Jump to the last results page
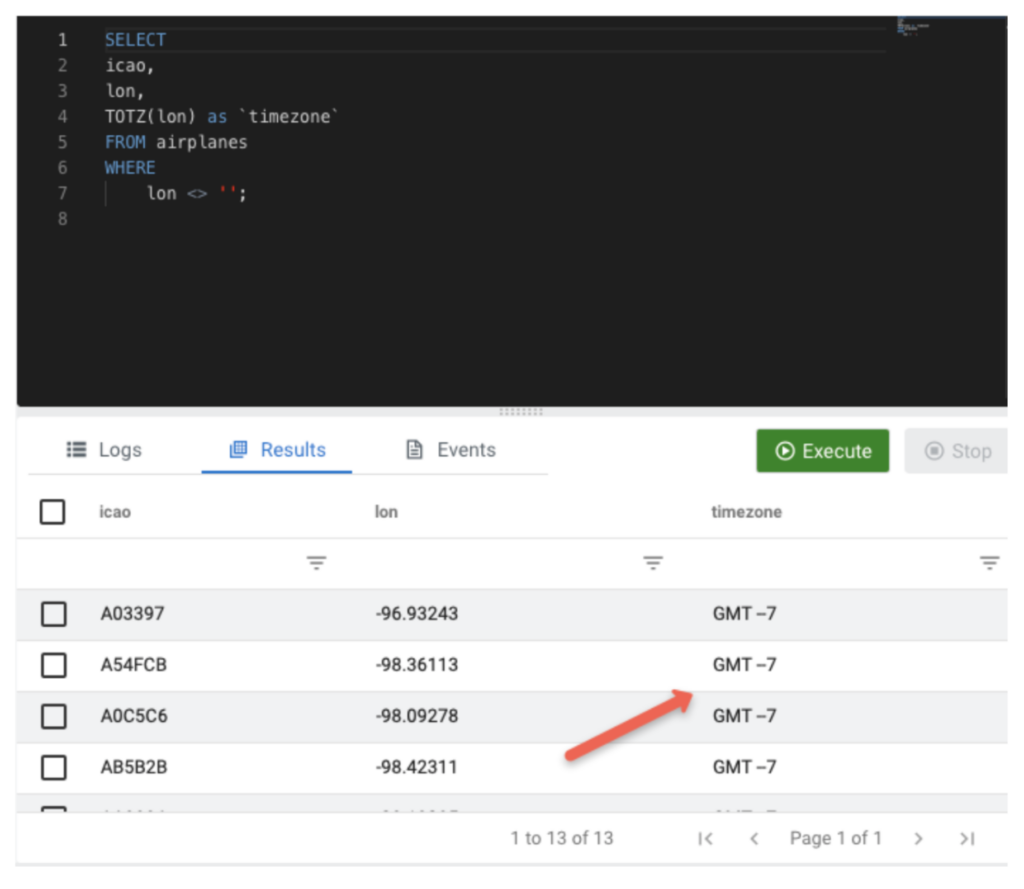The height and width of the screenshot is (889, 1024). coord(966,839)
